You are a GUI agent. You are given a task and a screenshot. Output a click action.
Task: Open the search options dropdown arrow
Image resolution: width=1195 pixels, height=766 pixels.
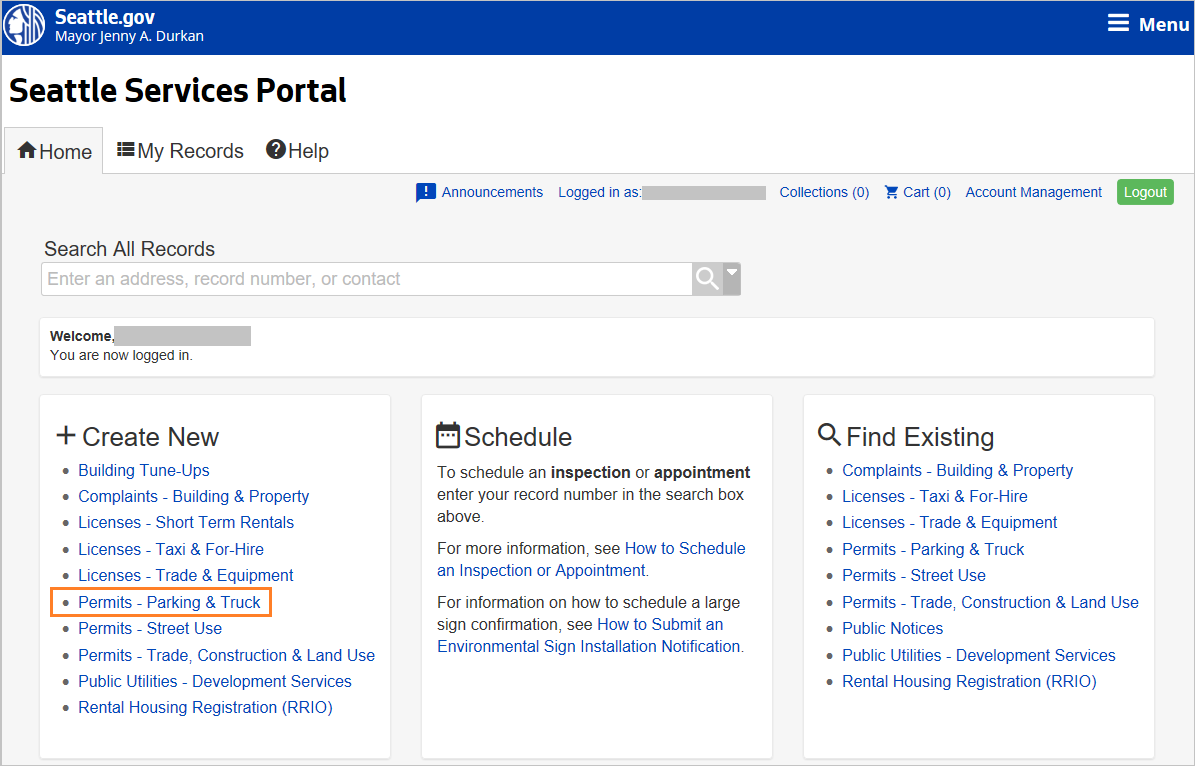point(731,278)
